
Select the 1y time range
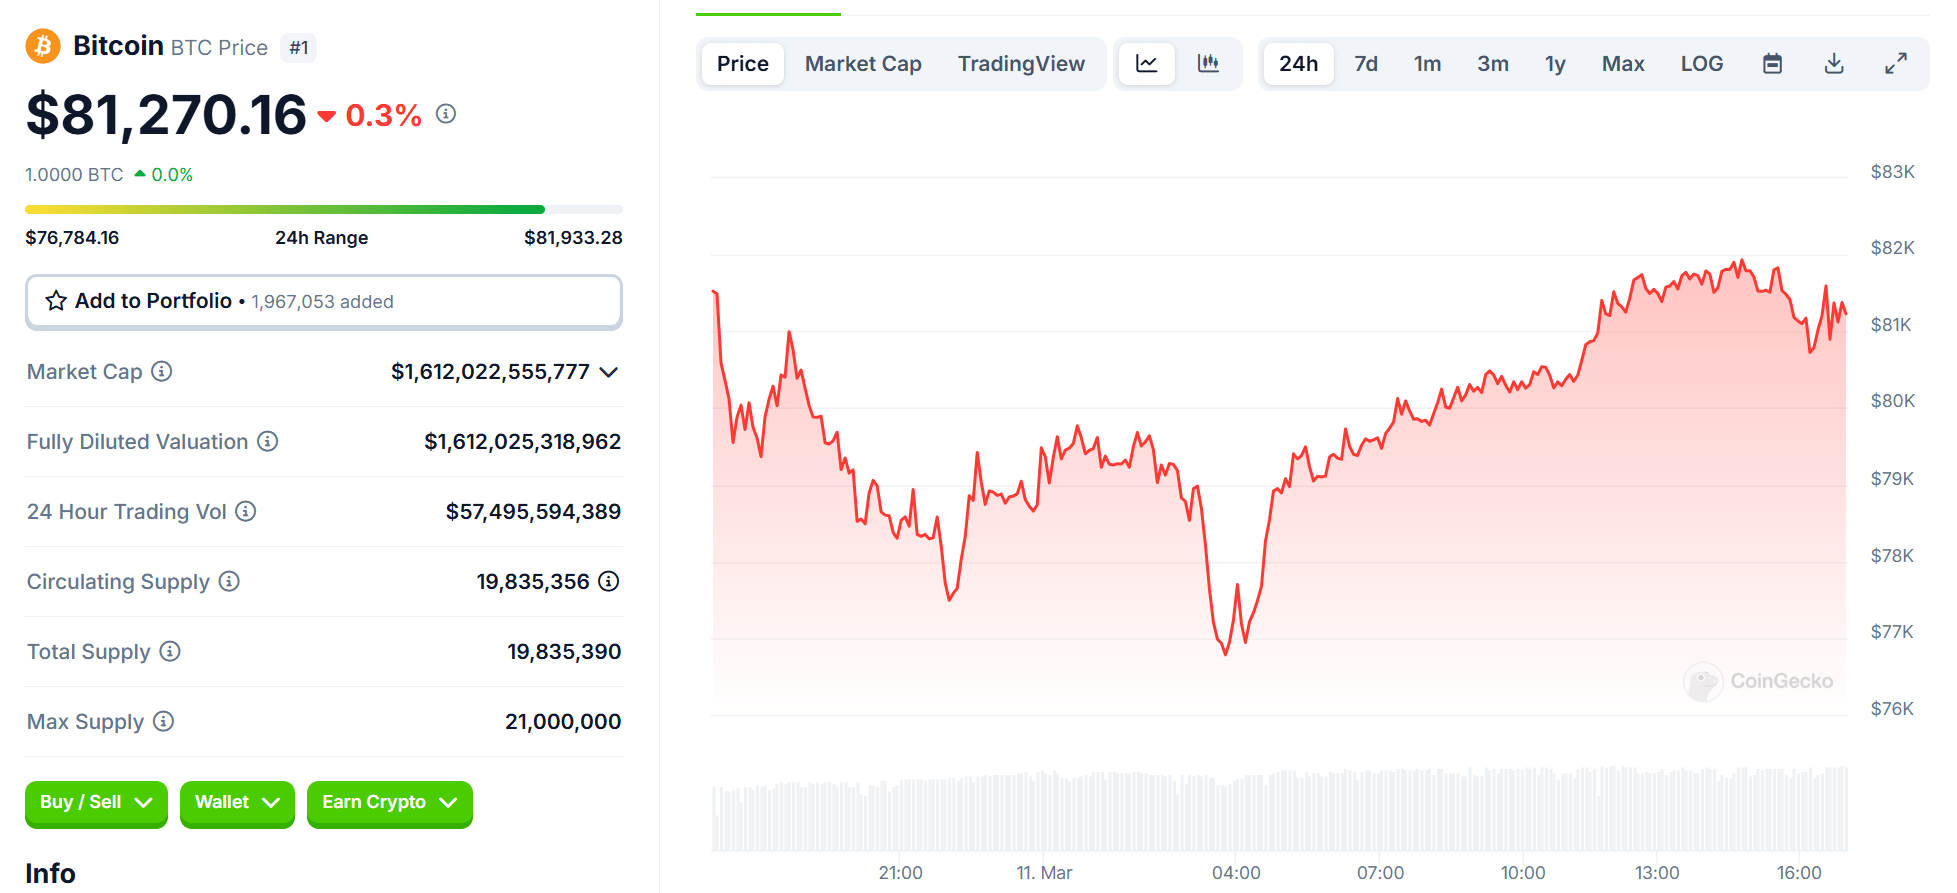(1555, 64)
